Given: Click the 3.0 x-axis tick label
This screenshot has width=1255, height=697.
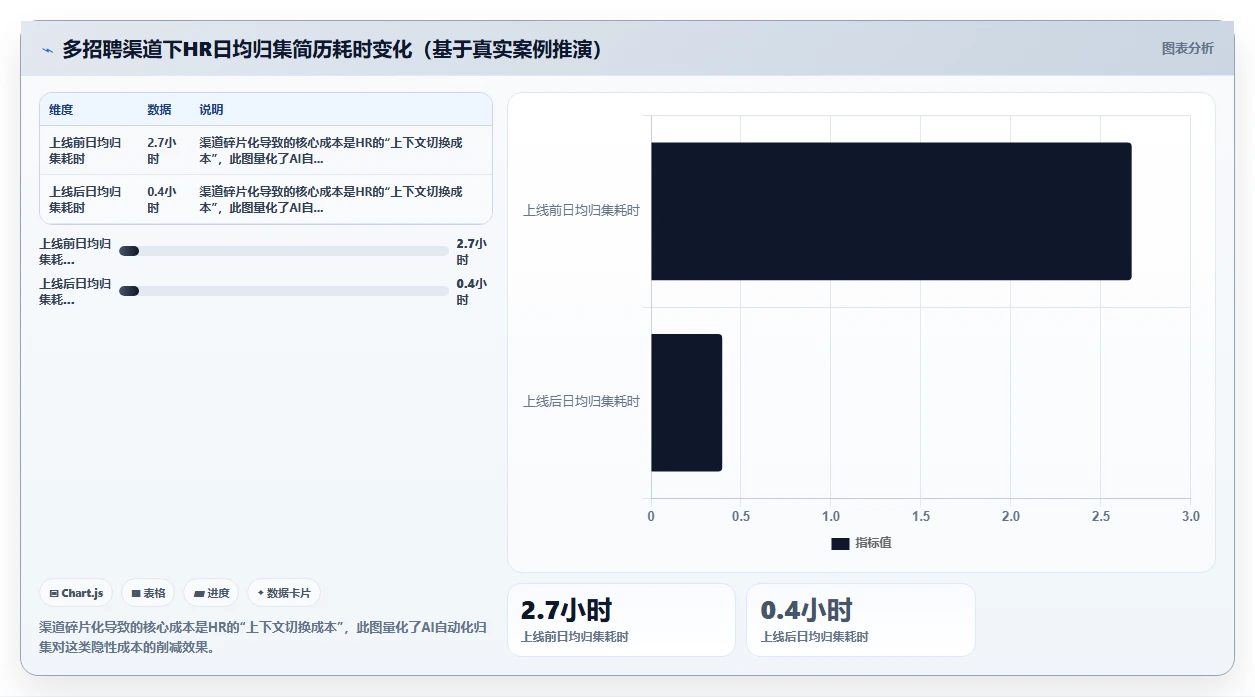Looking at the screenshot, I should pos(1190,517).
